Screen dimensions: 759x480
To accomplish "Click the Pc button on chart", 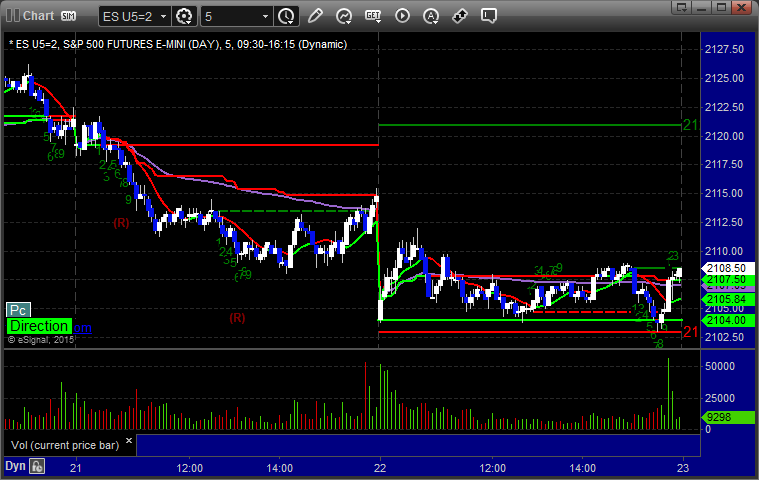I will (x=17, y=310).
